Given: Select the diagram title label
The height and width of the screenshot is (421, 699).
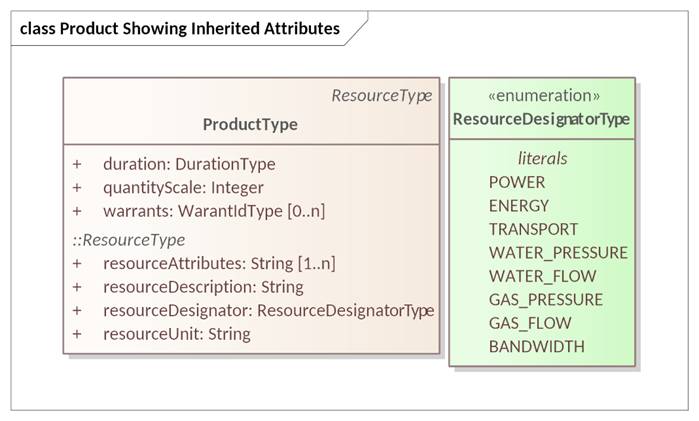Looking at the screenshot, I should pos(180,28).
